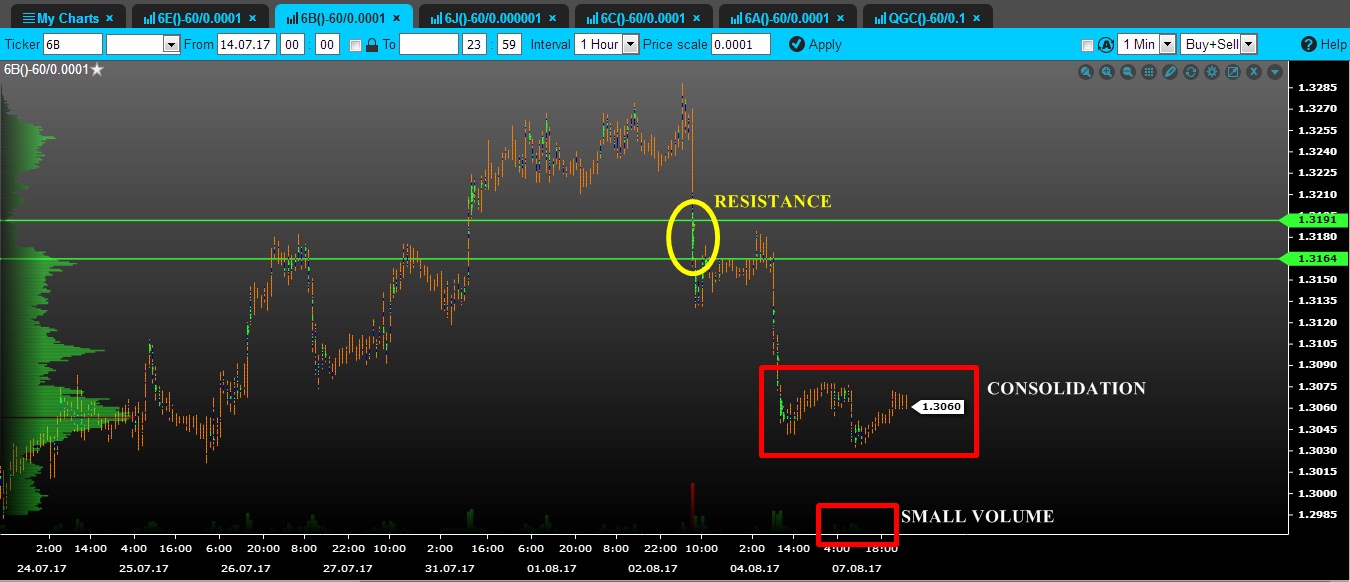This screenshot has height=582, width=1350.
Task: Click the Ticker input showing 6B
Action: point(73,44)
